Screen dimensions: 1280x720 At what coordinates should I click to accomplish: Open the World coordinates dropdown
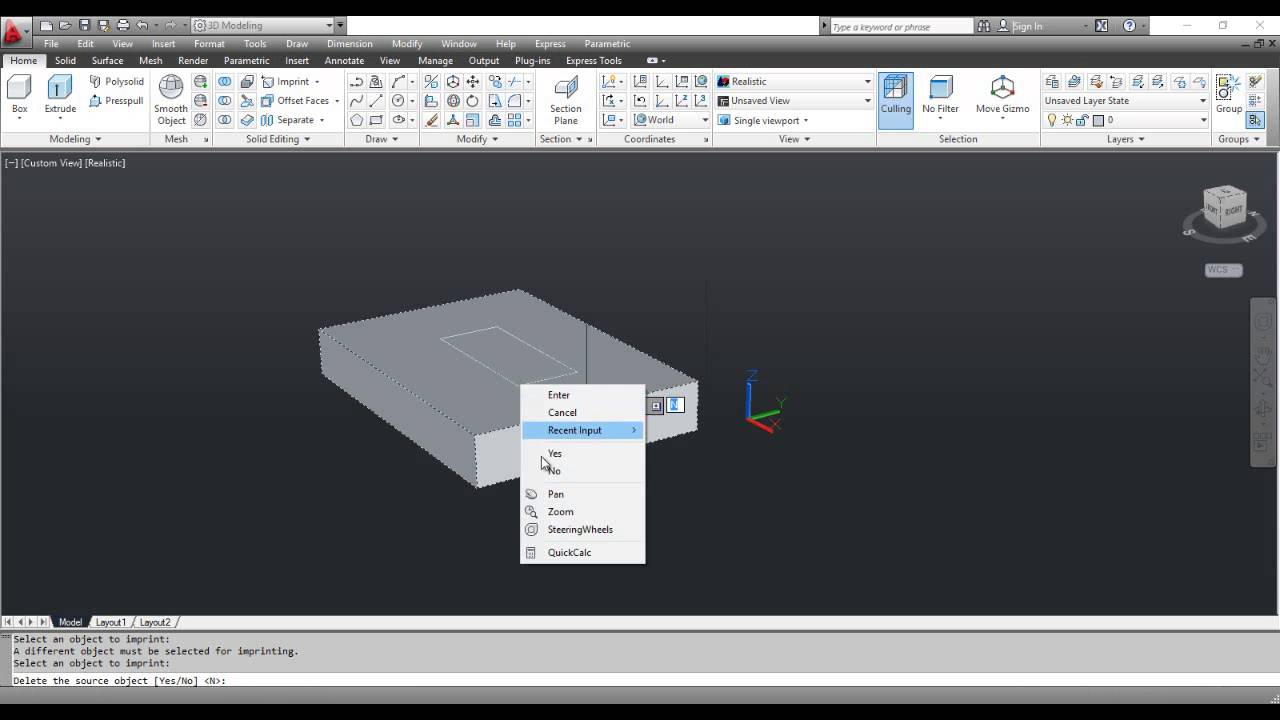tap(671, 120)
